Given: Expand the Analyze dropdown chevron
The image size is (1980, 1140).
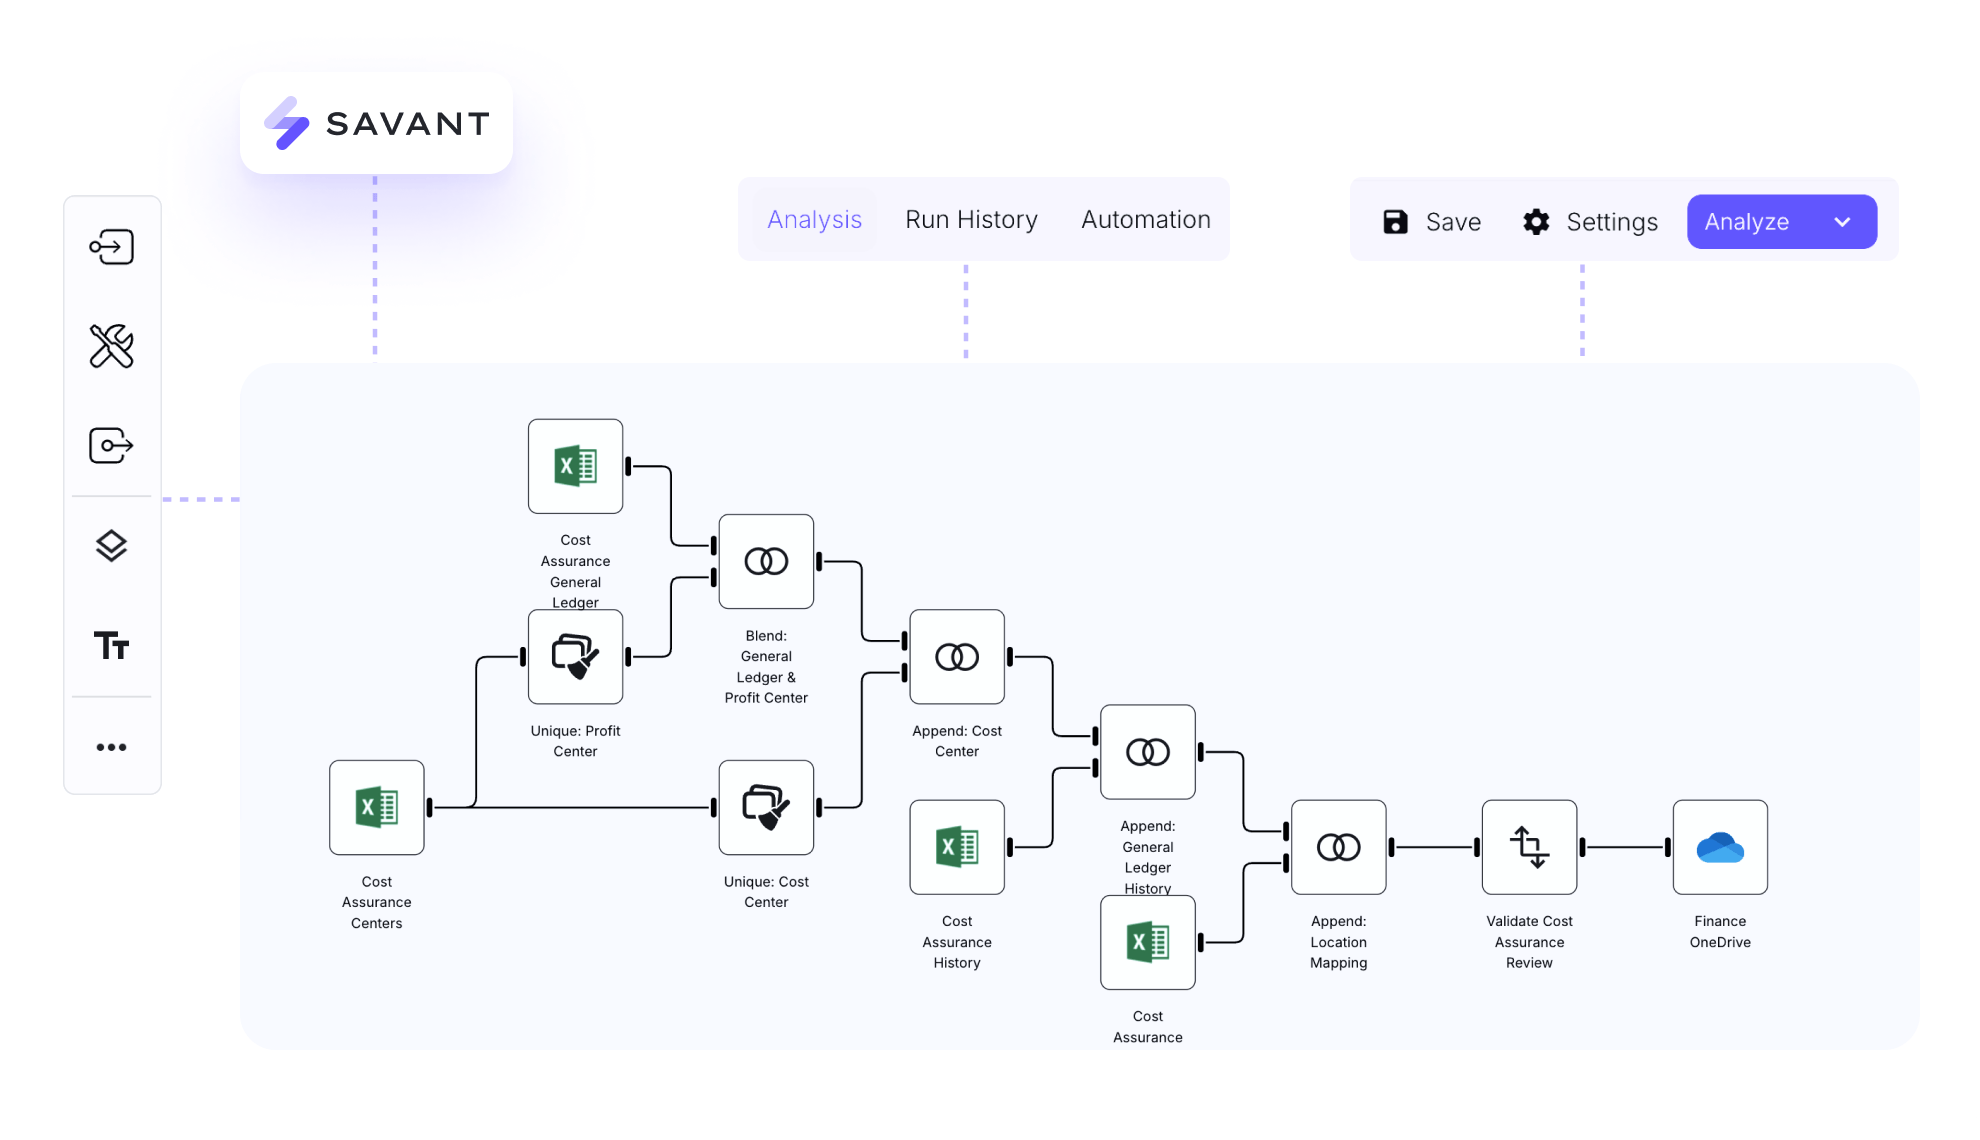Looking at the screenshot, I should pos(1842,222).
